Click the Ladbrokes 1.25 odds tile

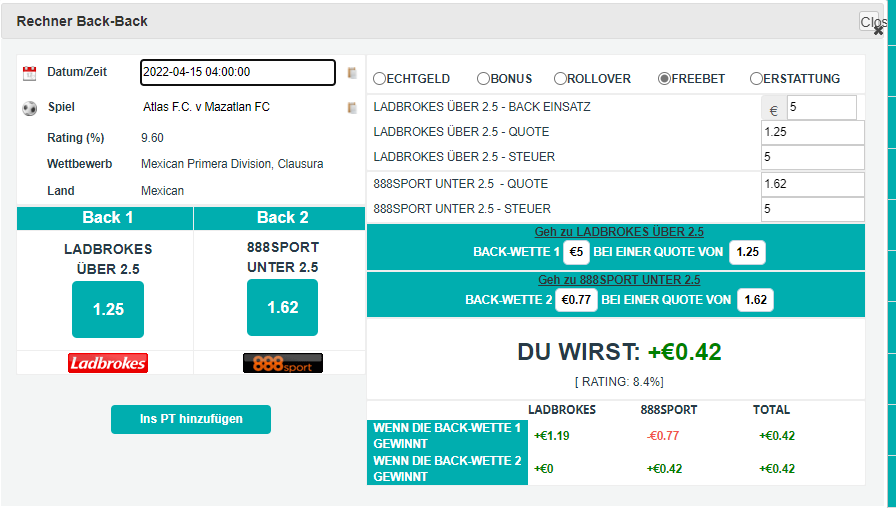[x=108, y=309]
